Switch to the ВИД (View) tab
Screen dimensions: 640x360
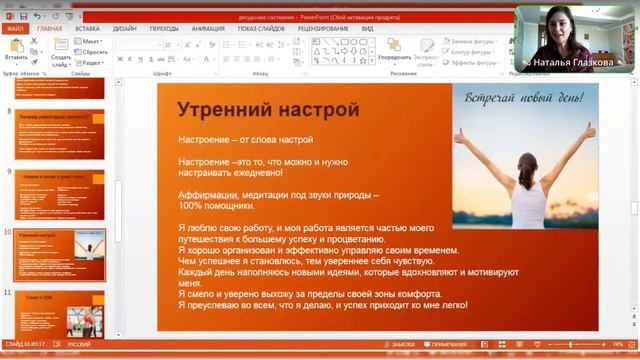point(367,29)
